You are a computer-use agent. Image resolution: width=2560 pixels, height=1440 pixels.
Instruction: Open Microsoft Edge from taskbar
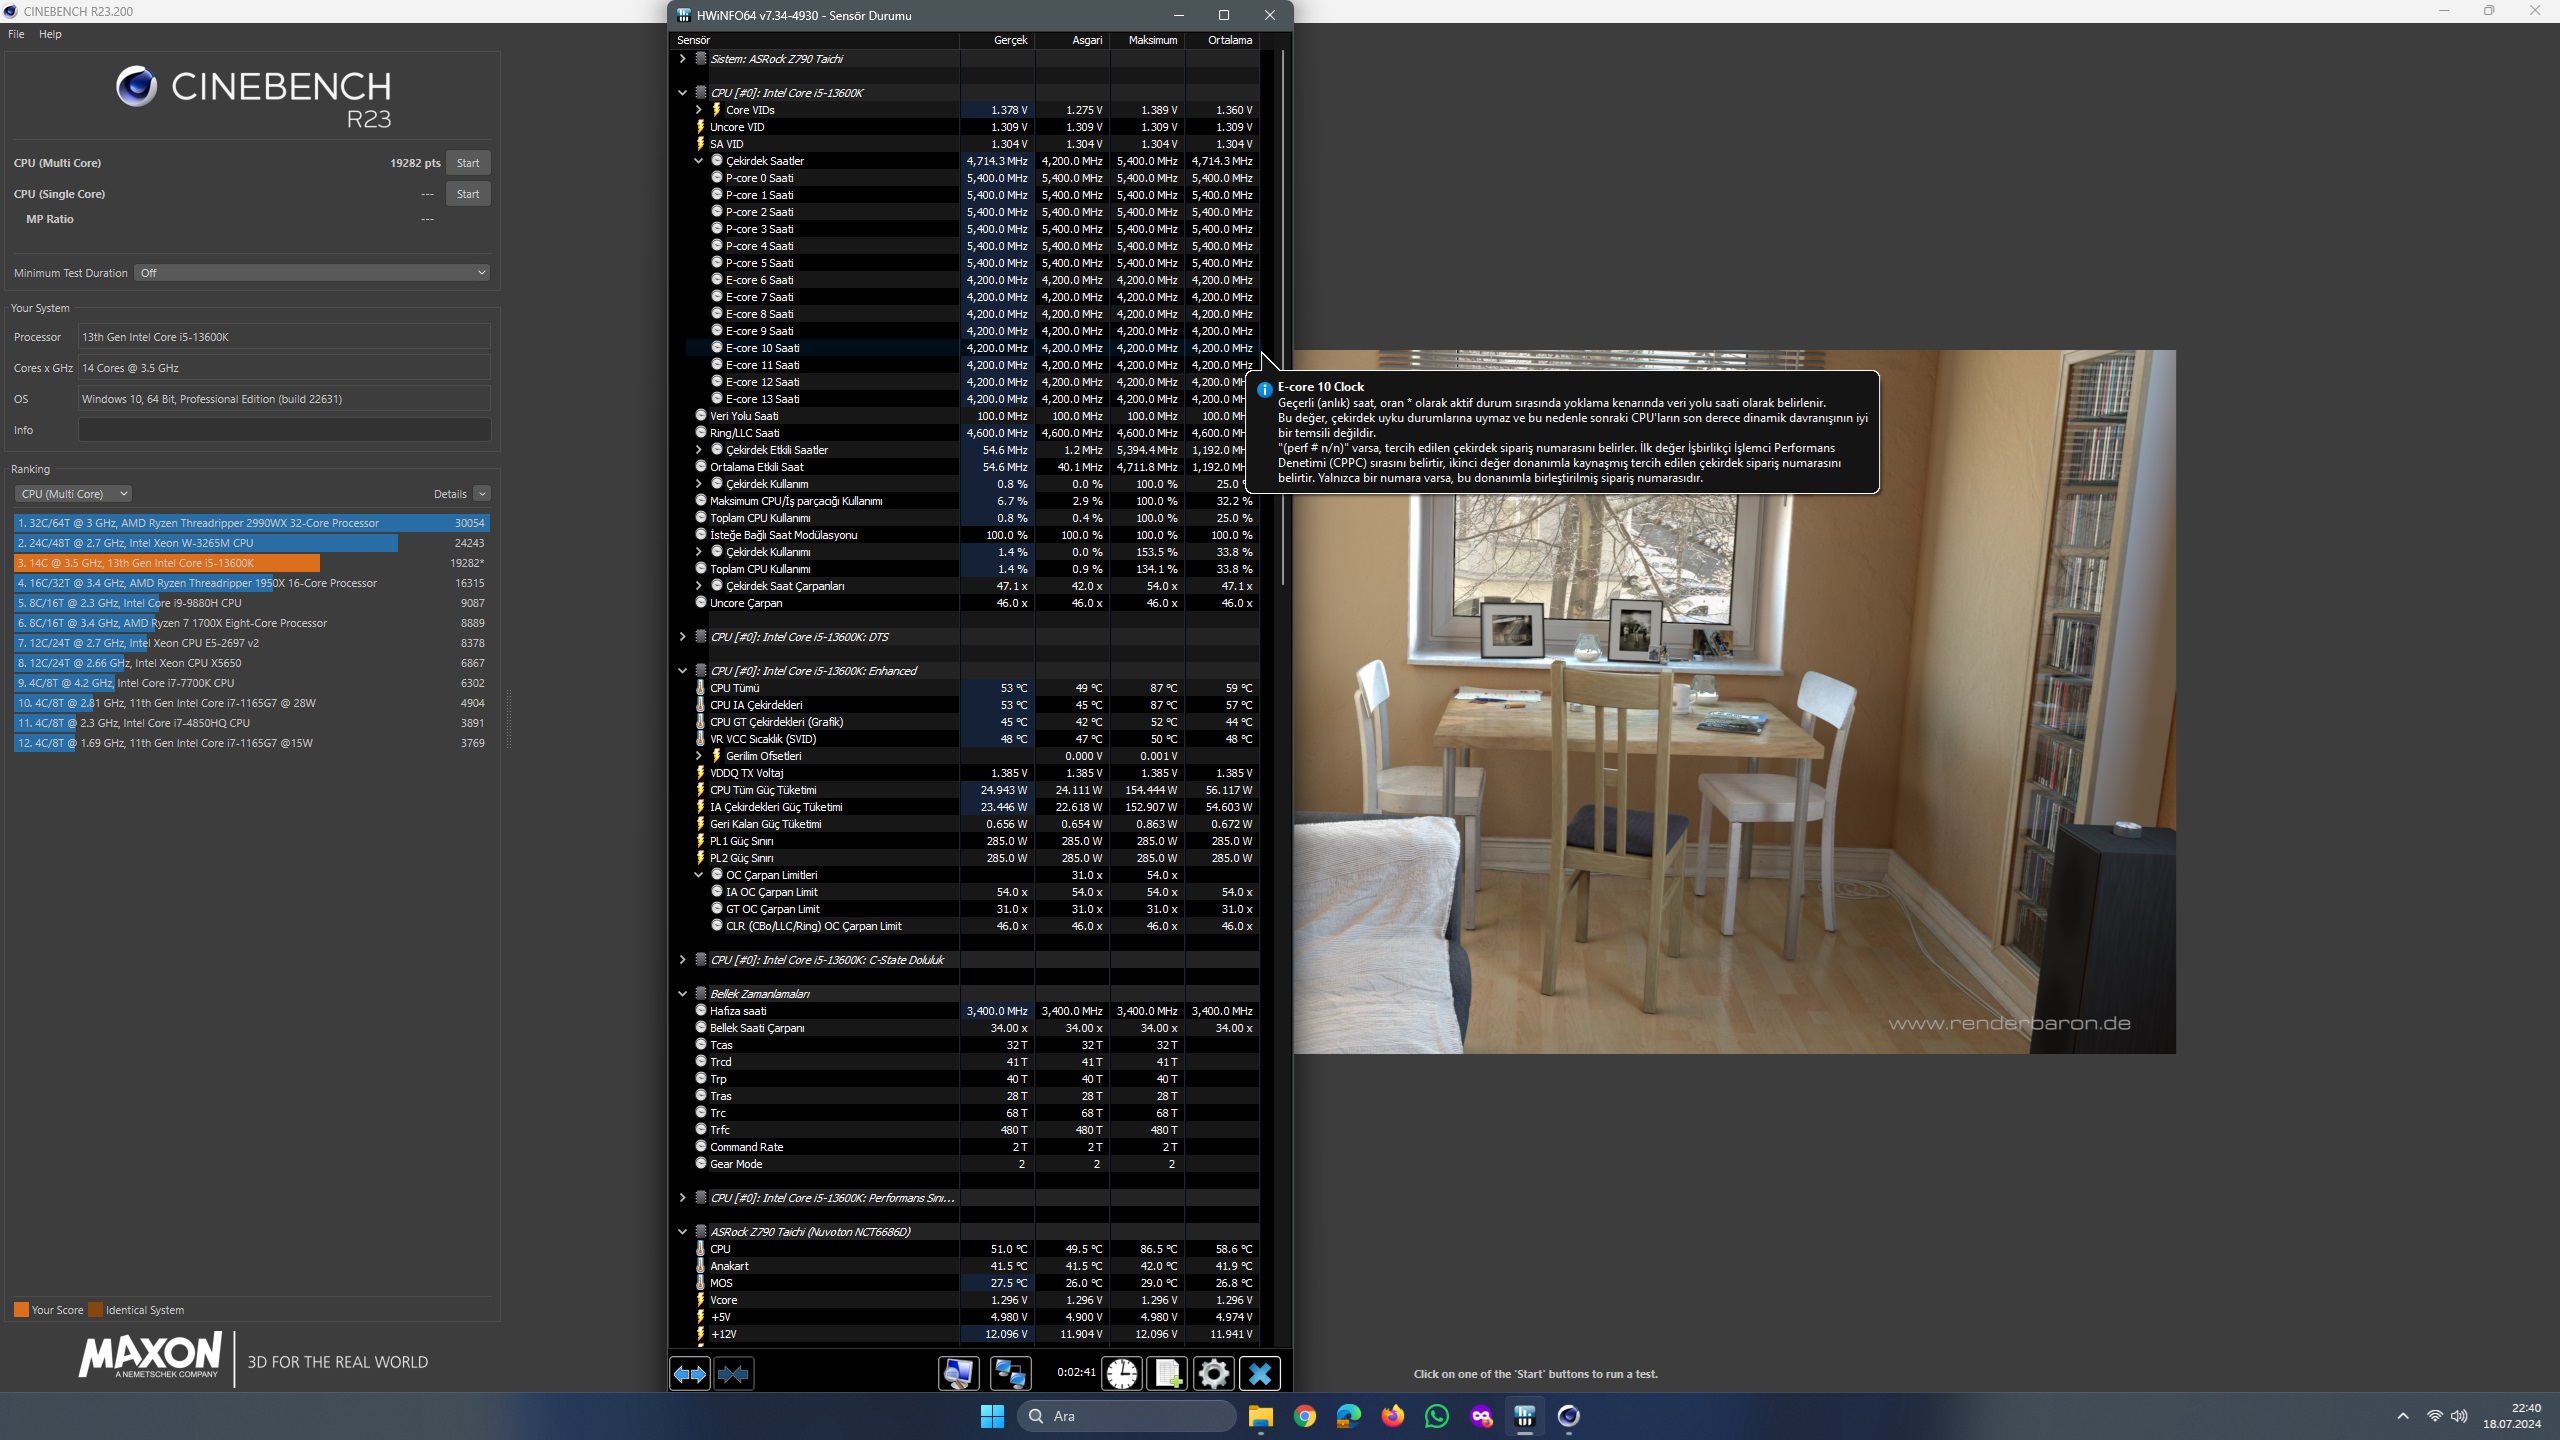tap(1348, 1416)
